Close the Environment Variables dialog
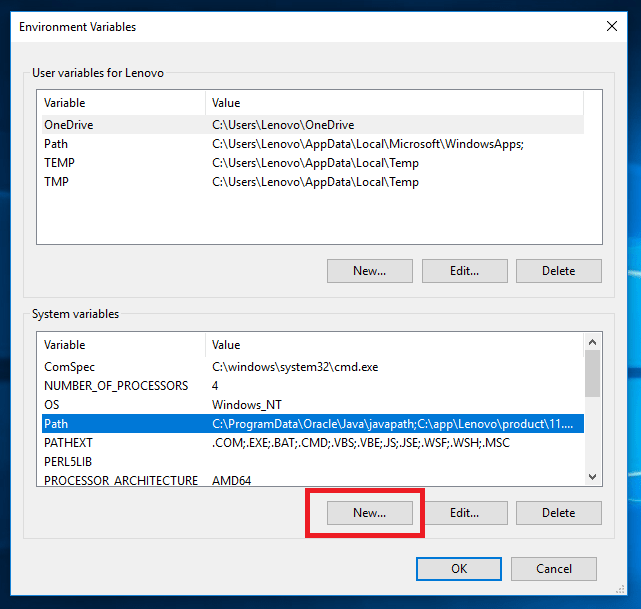 pos(611,26)
